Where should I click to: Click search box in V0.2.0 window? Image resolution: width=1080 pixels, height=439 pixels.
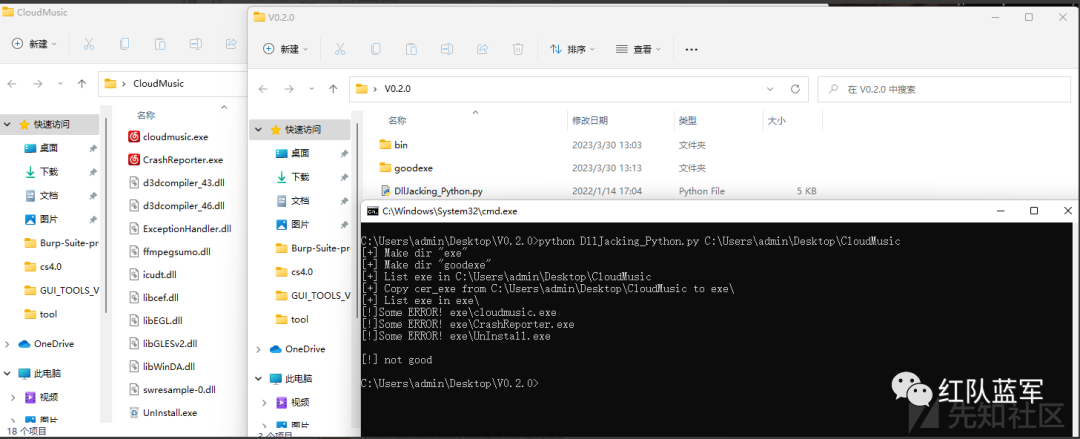(x=944, y=89)
